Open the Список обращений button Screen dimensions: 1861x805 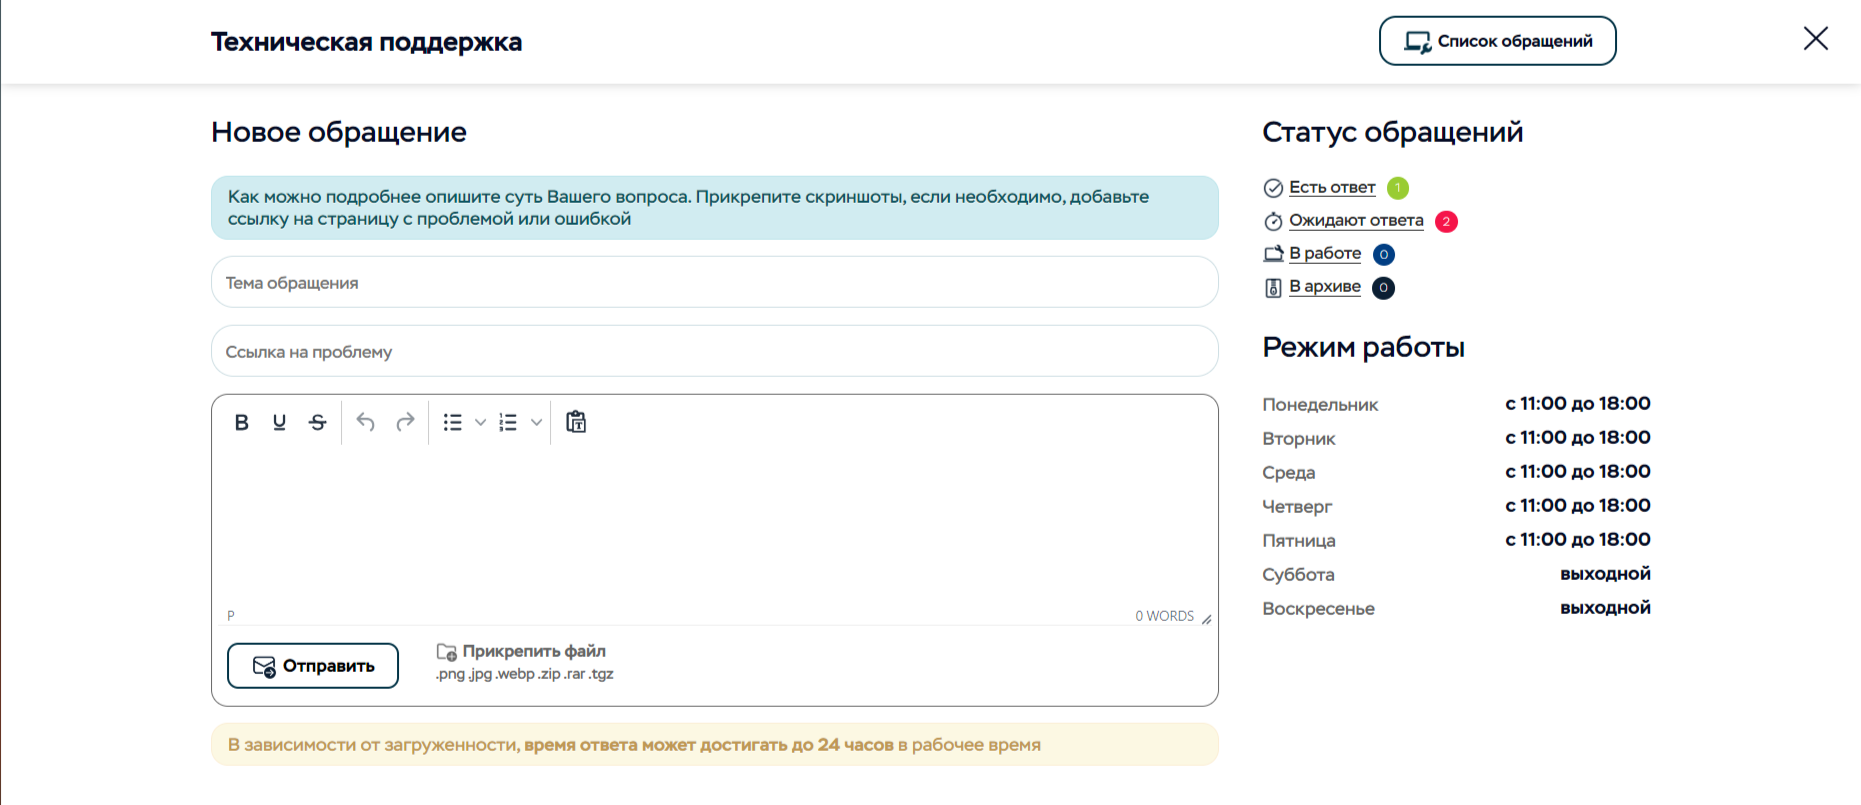click(1497, 41)
